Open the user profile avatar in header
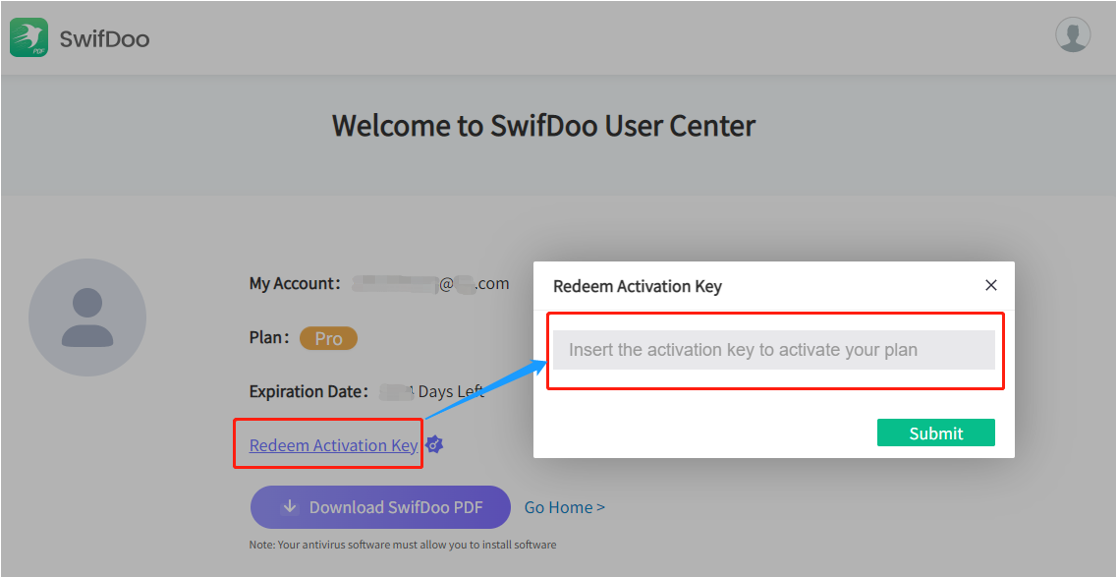The height and width of the screenshot is (577, 1116). [1073, 35]
